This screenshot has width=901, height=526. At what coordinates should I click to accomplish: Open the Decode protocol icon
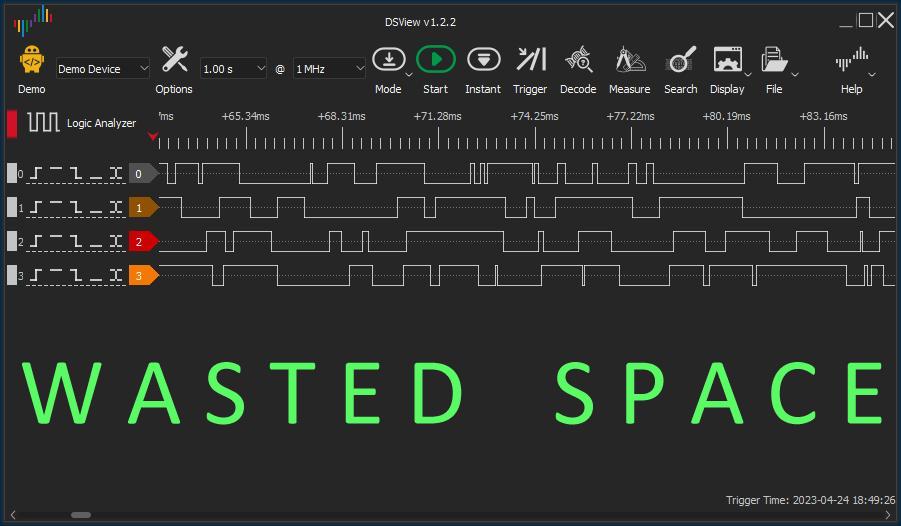(x=579, y=59)
